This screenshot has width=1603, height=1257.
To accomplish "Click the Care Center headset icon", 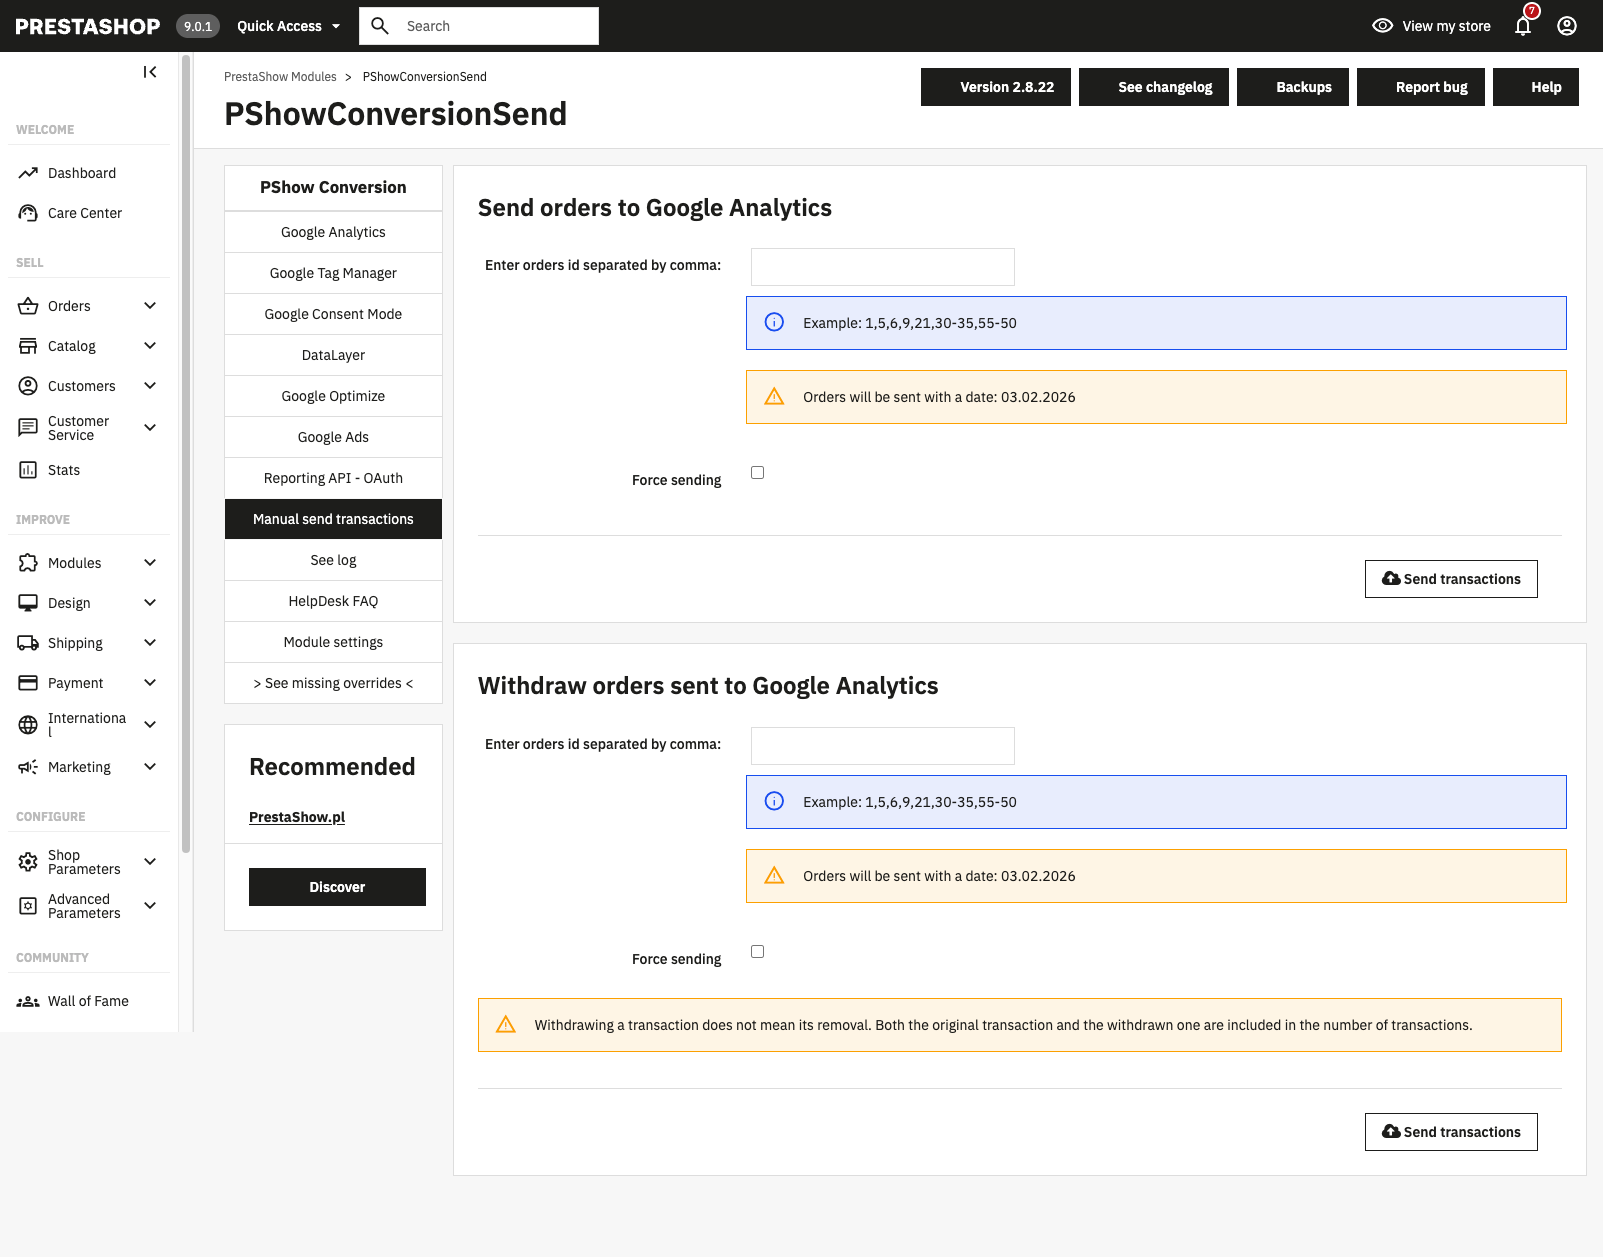I will tap(28, 213).
